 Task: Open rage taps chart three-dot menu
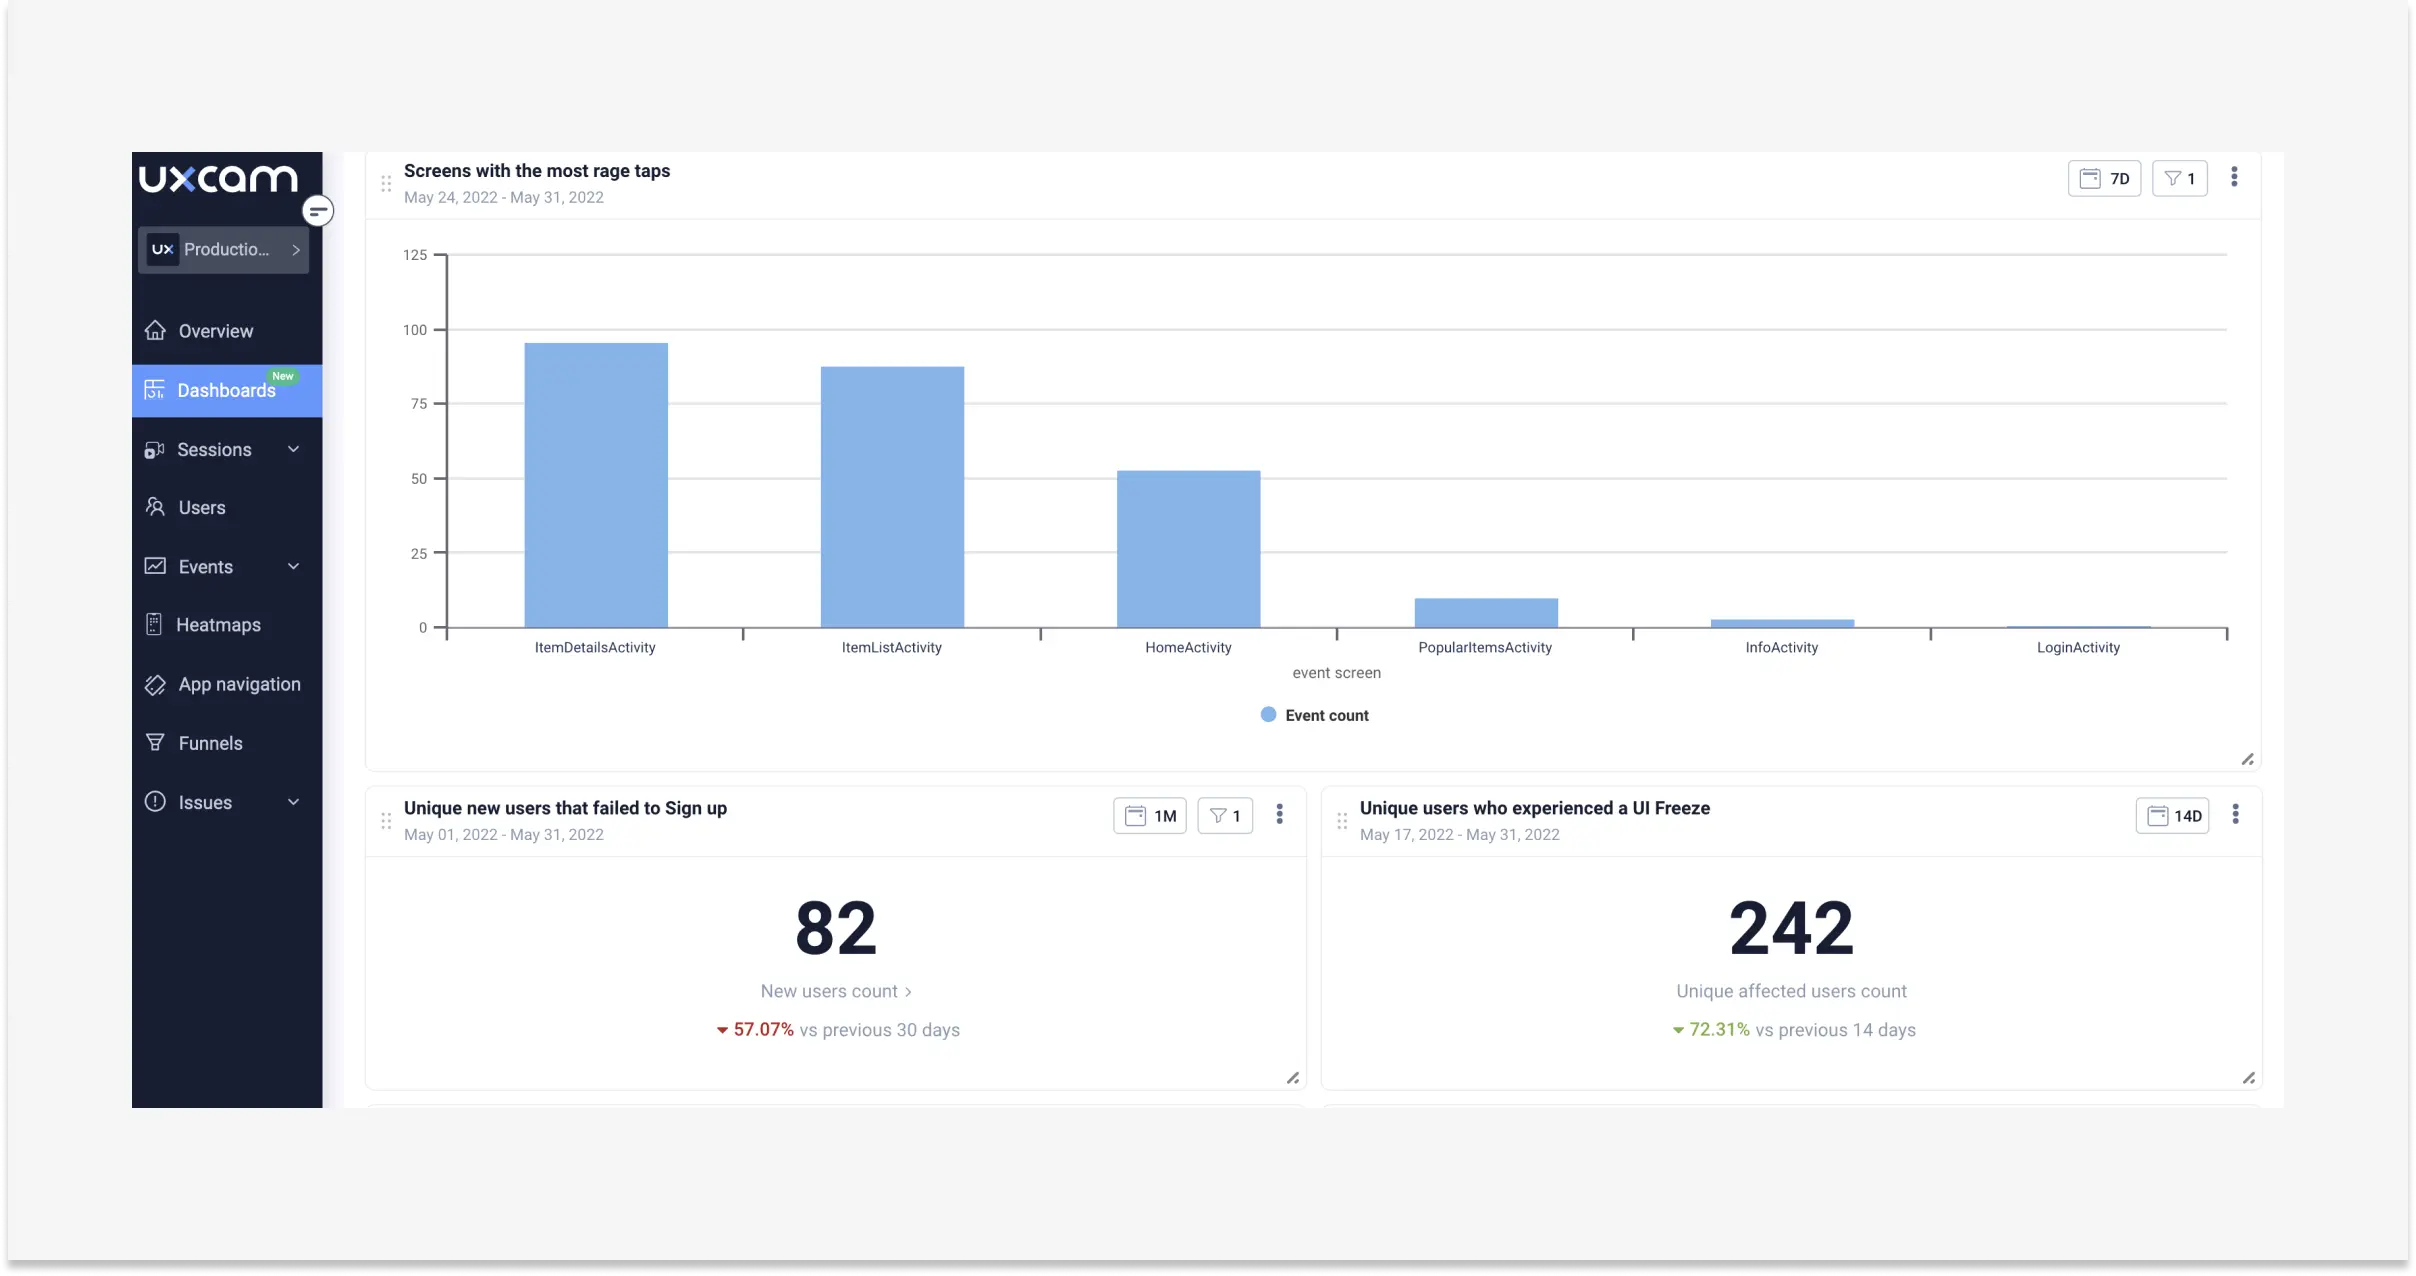pyautogui.click(x=2234, y=178)
